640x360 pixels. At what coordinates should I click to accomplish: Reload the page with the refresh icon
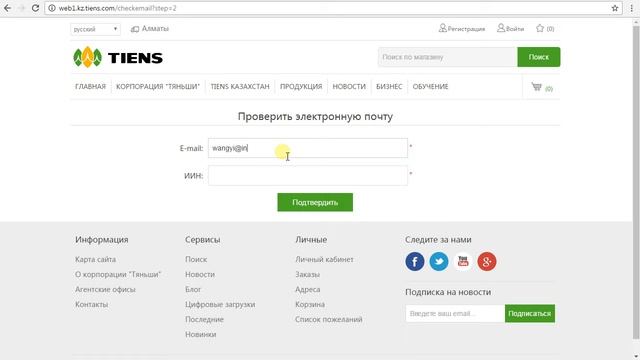click(35, 8)
